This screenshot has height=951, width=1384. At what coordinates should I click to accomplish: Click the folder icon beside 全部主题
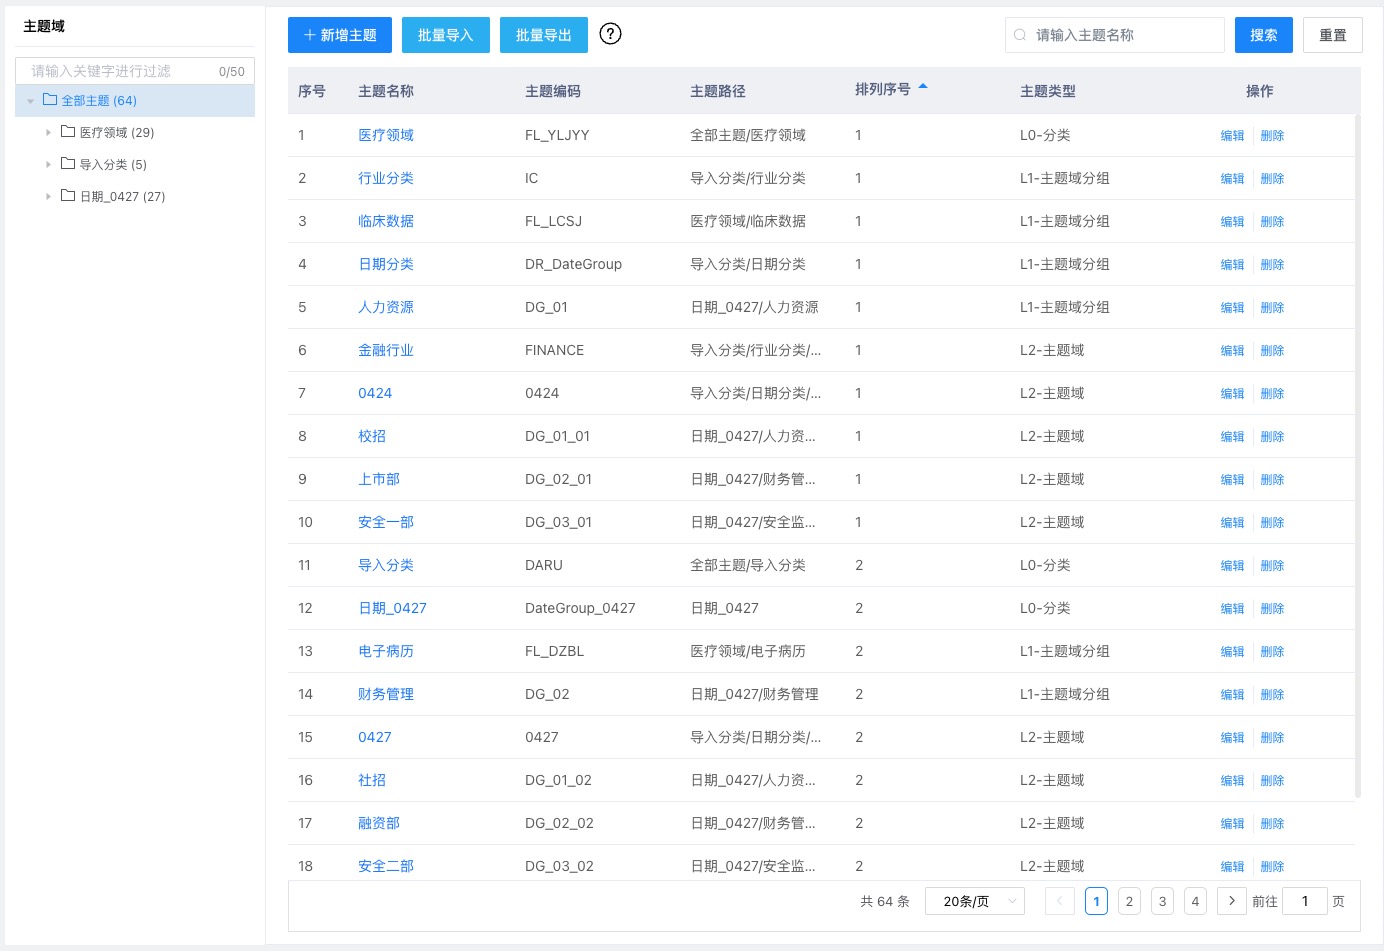[48, 100]
